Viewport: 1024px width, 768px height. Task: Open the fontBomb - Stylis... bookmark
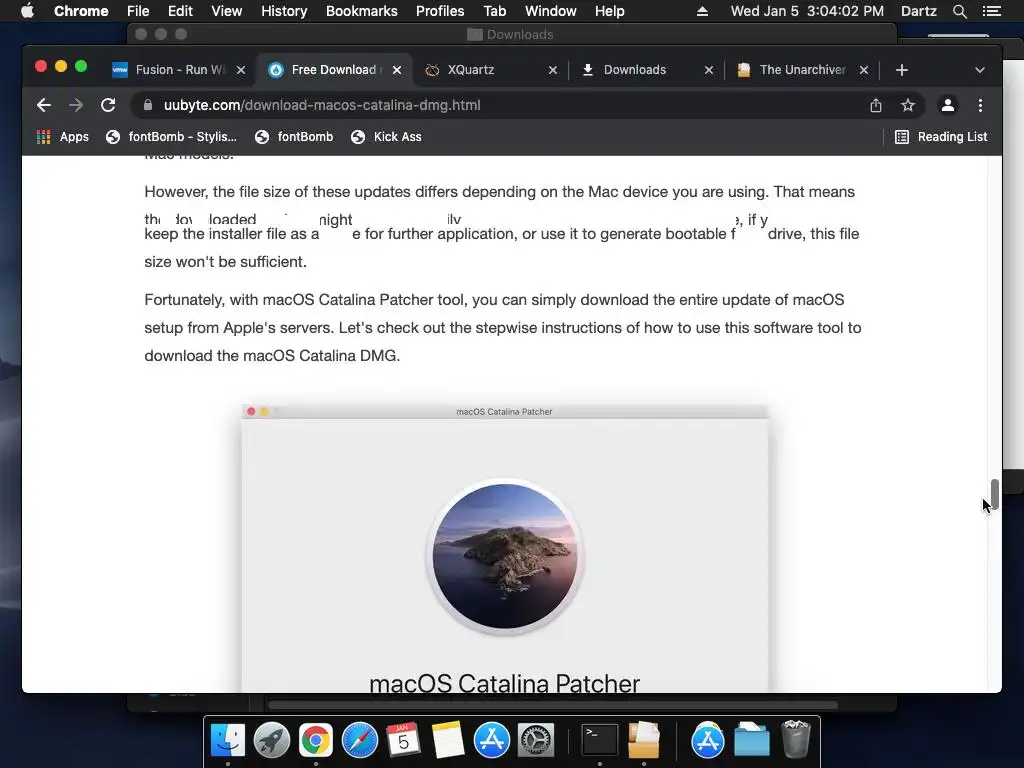coord(172,136)
